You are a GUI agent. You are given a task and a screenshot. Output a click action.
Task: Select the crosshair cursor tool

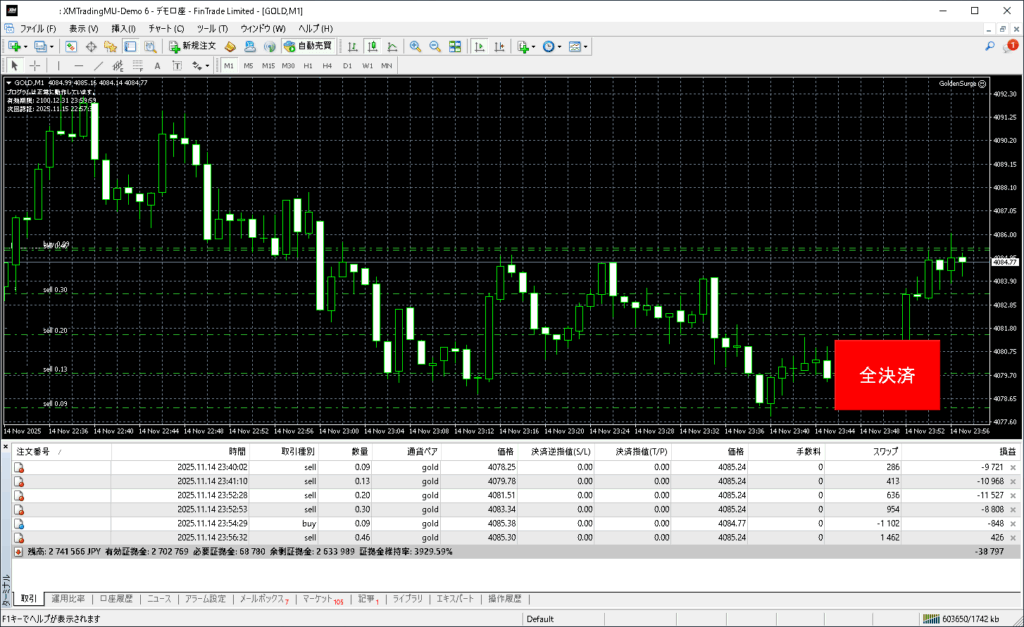tap(34, 66)
